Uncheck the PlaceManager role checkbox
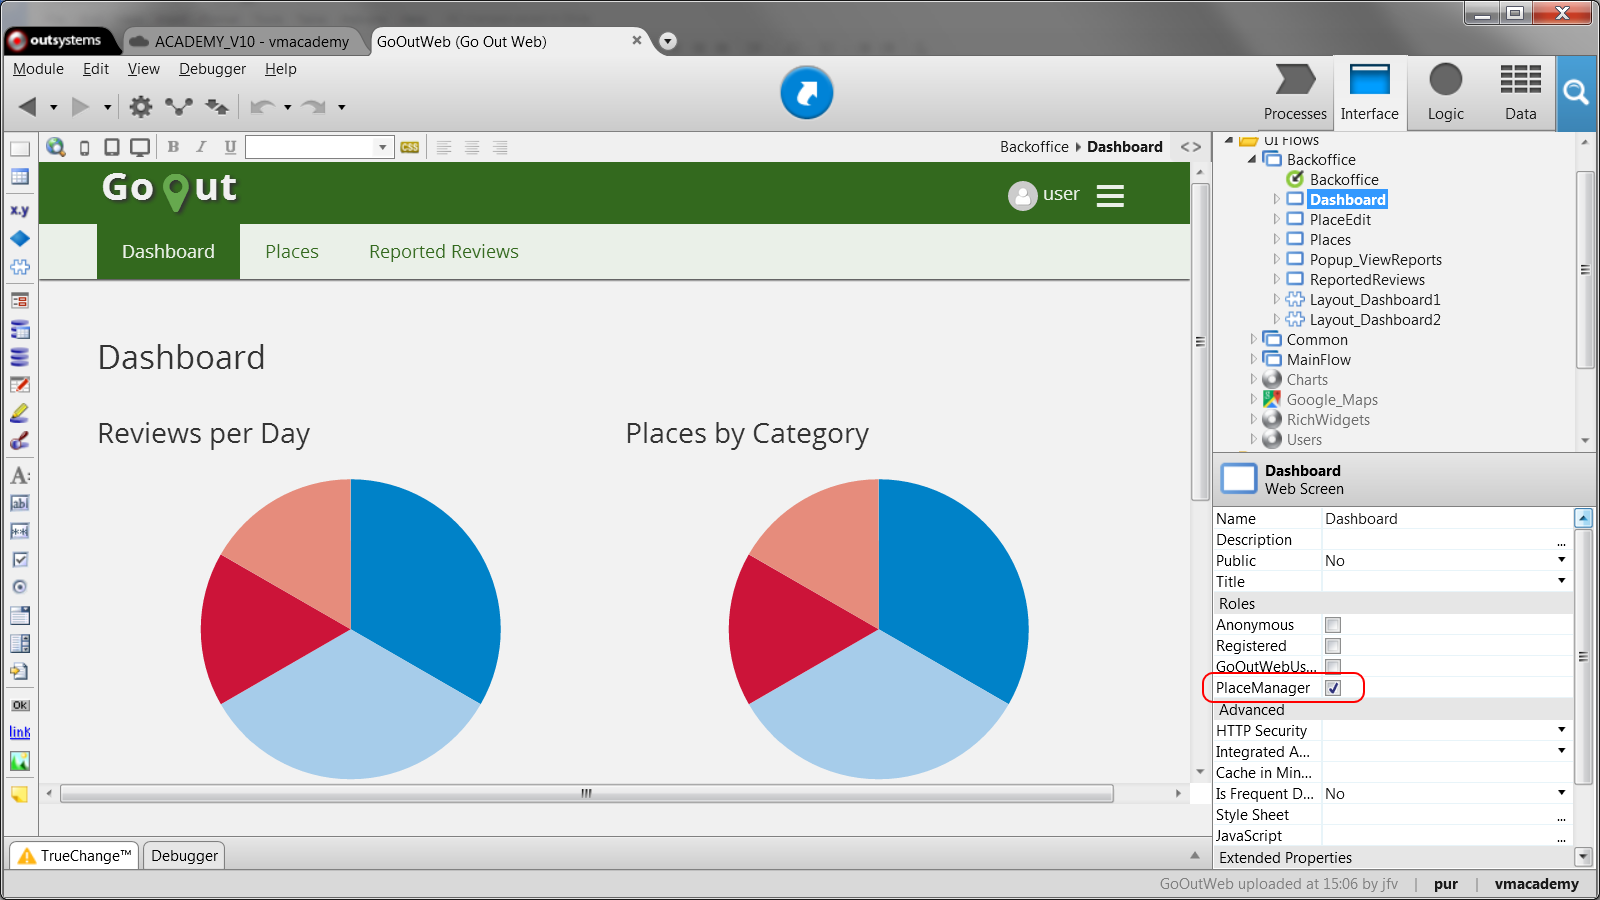This screenshot has width=1600, height=900. pyautogui.click(x=1333, y=688)
